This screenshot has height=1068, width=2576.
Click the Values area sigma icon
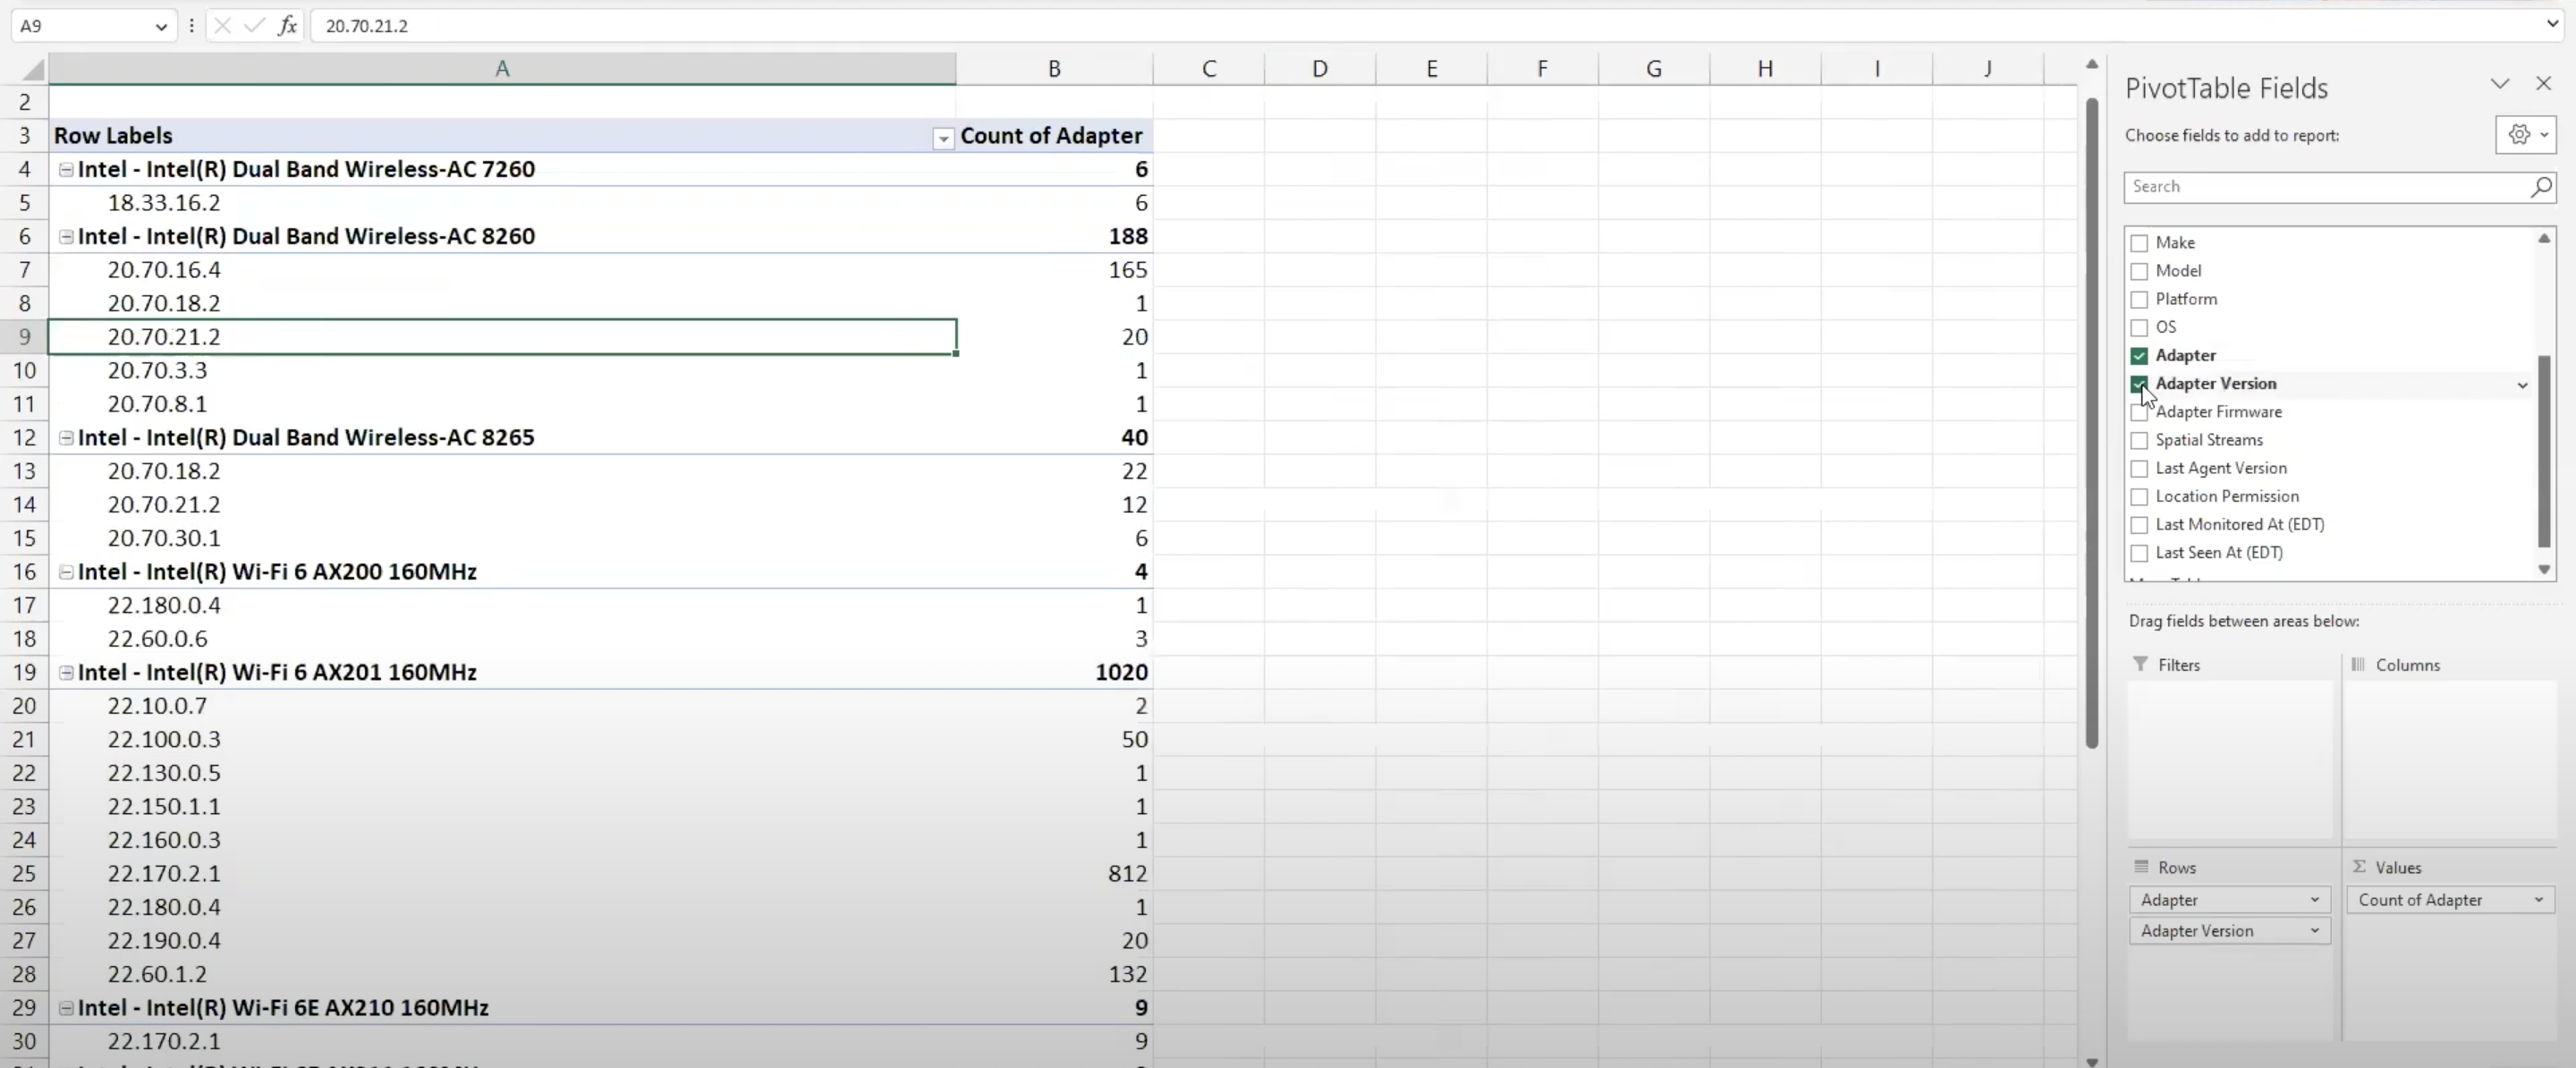[x=2360, y=868]
